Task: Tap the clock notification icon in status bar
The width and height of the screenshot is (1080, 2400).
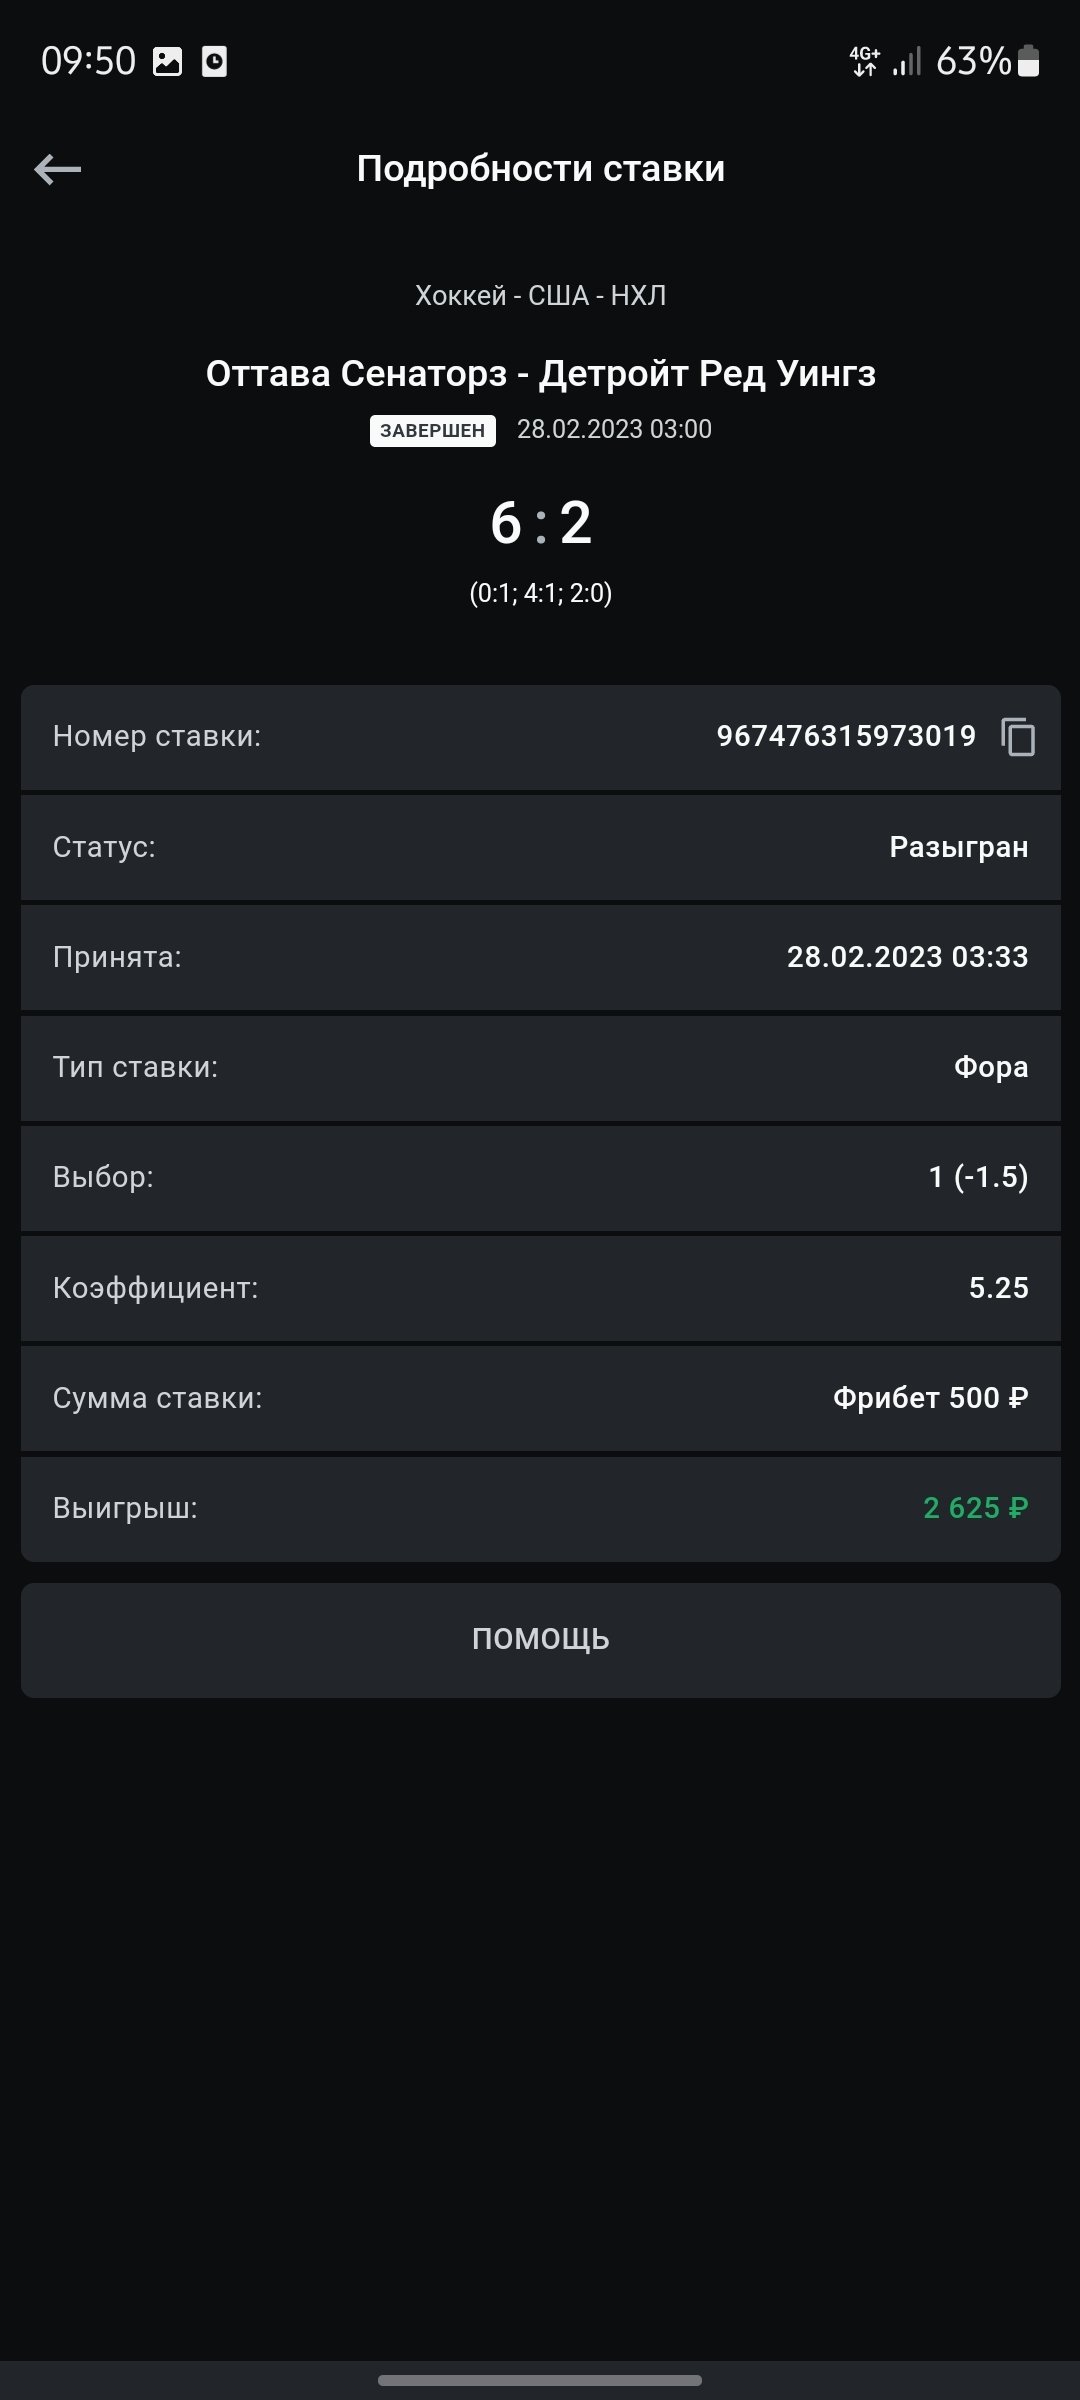Action: (x=214, y=62)
